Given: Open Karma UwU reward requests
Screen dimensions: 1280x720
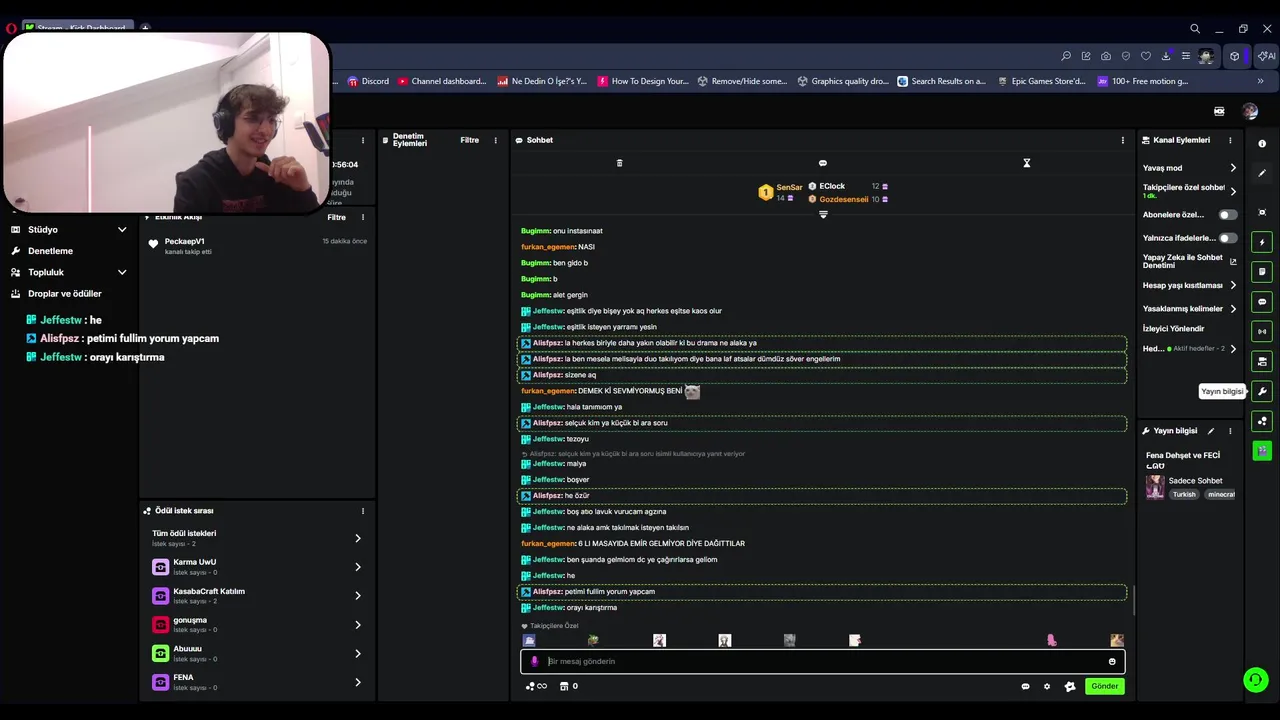Looking at the screenshot, I should 257,567.
